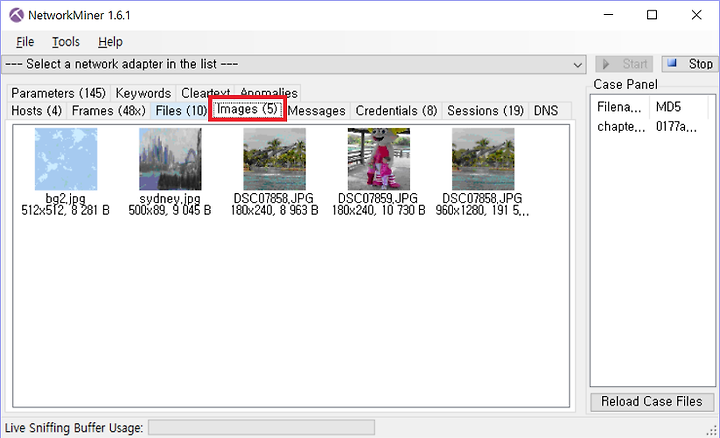Image resolution: width=720 pixels, height=438 pixels.
Task: Click the Reload Case Files button
Action: click(652, 402)
